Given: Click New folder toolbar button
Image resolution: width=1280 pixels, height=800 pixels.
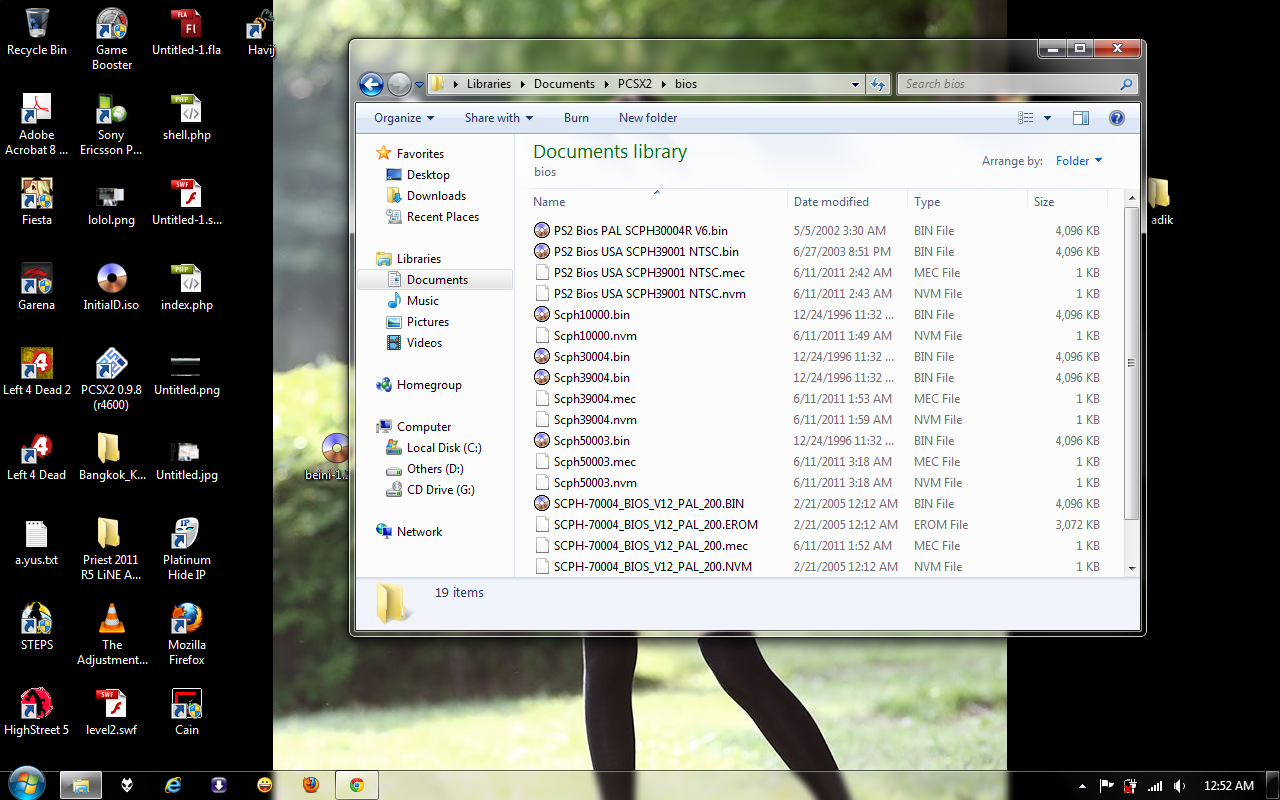Looking at the screenshot, I should coord(648,118).
